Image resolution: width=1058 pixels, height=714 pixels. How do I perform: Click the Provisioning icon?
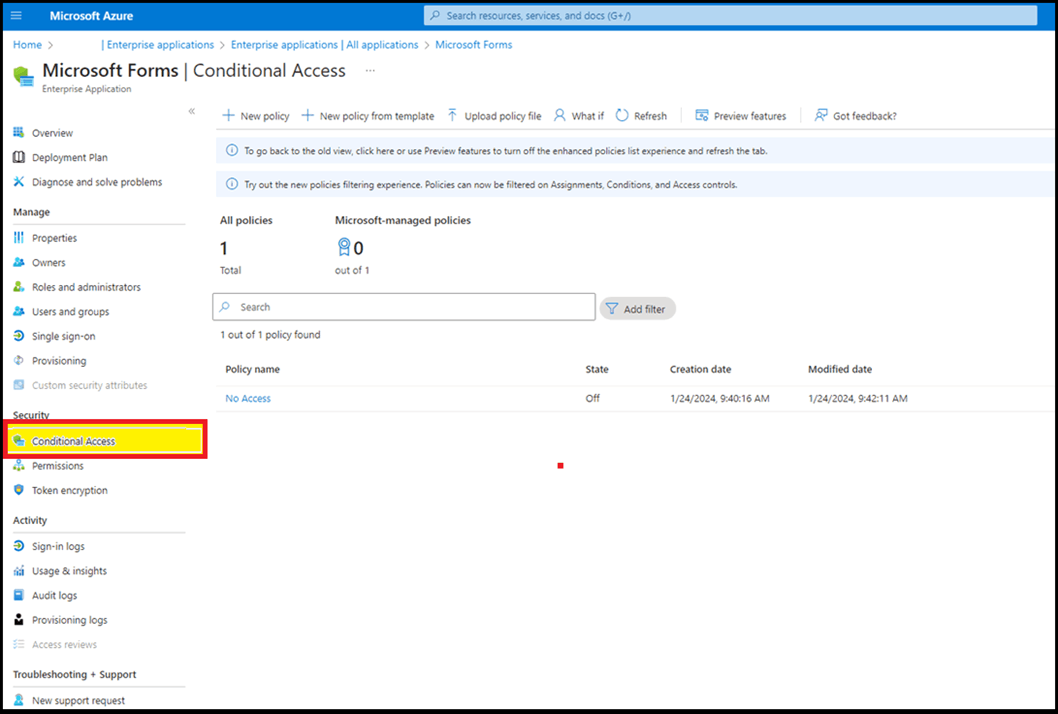click(19, 360)
